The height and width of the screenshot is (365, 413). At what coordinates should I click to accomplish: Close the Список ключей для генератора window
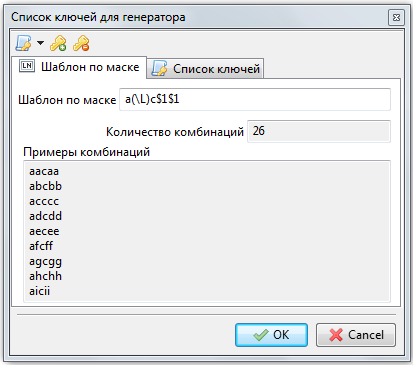[x=396, y=17]
